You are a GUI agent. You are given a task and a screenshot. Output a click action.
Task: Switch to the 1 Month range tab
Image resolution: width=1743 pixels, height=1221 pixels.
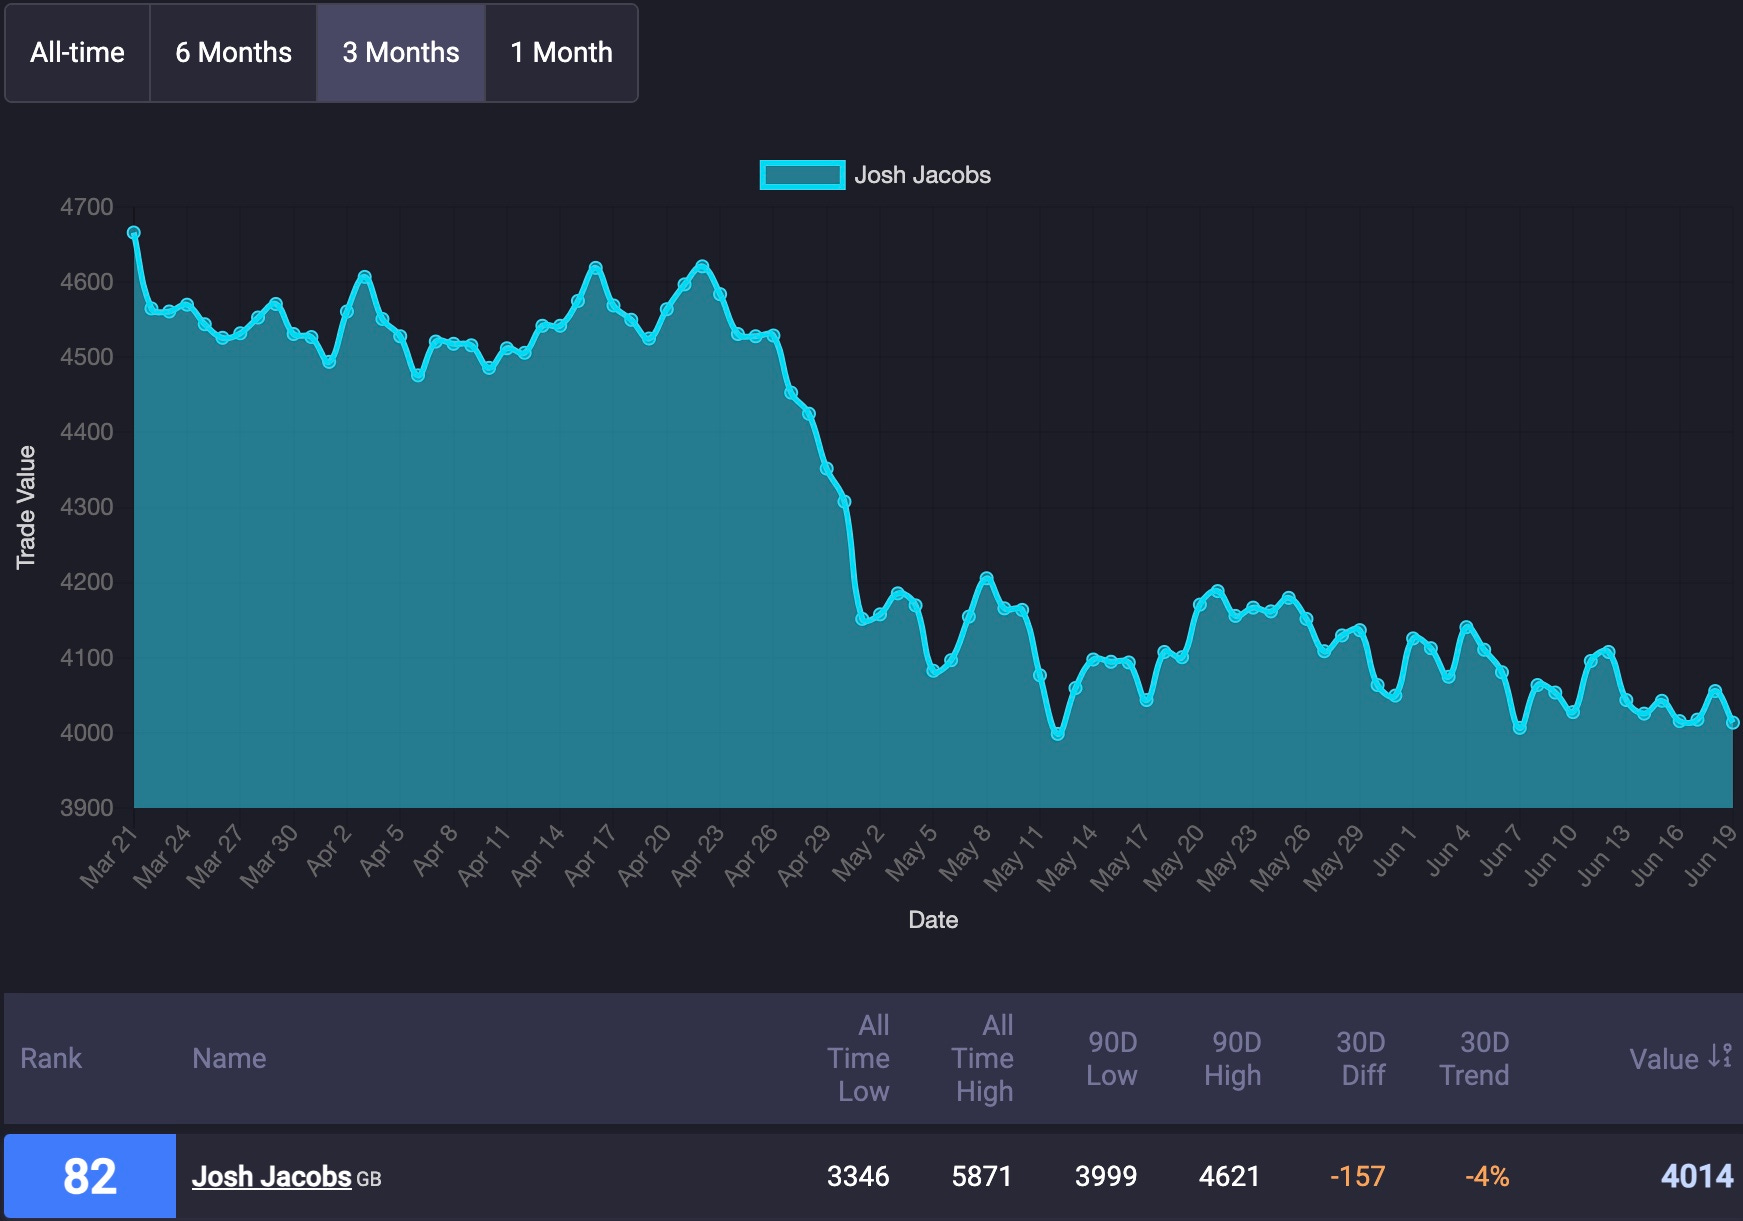[x=561, y=53]
